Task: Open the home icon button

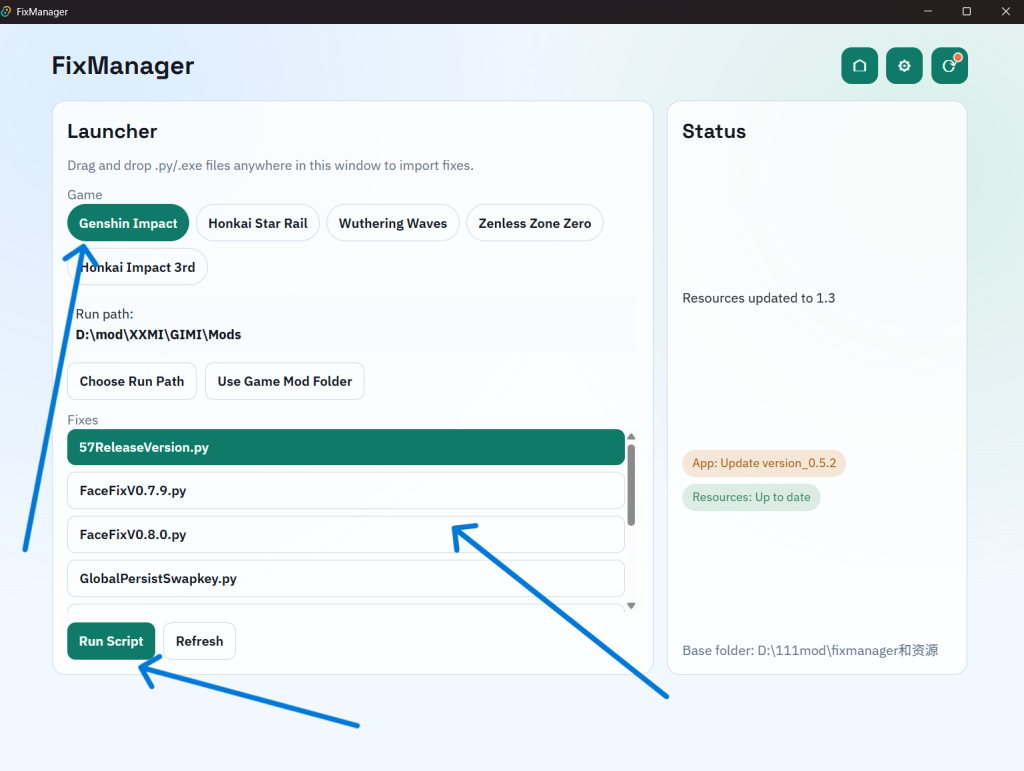Action: pos(859,66)
